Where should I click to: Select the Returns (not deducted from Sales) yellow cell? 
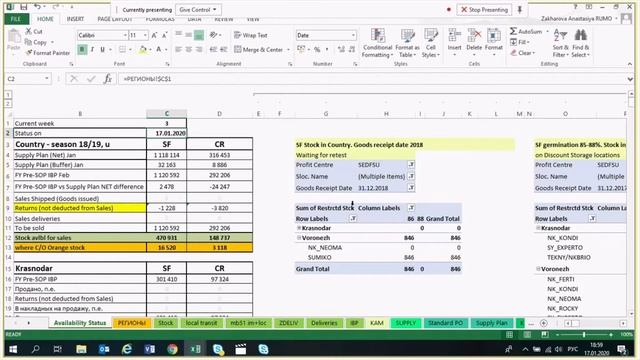tap(80, 208)
